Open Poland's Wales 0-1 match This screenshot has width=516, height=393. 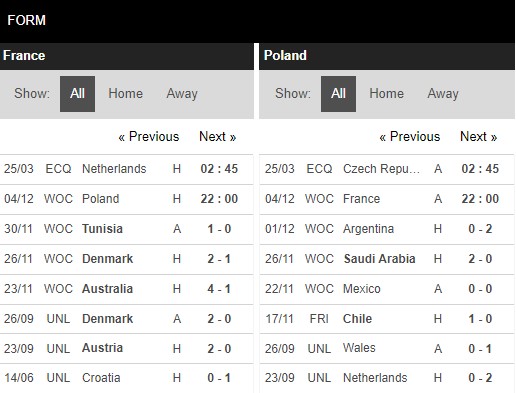pos(387,349)
